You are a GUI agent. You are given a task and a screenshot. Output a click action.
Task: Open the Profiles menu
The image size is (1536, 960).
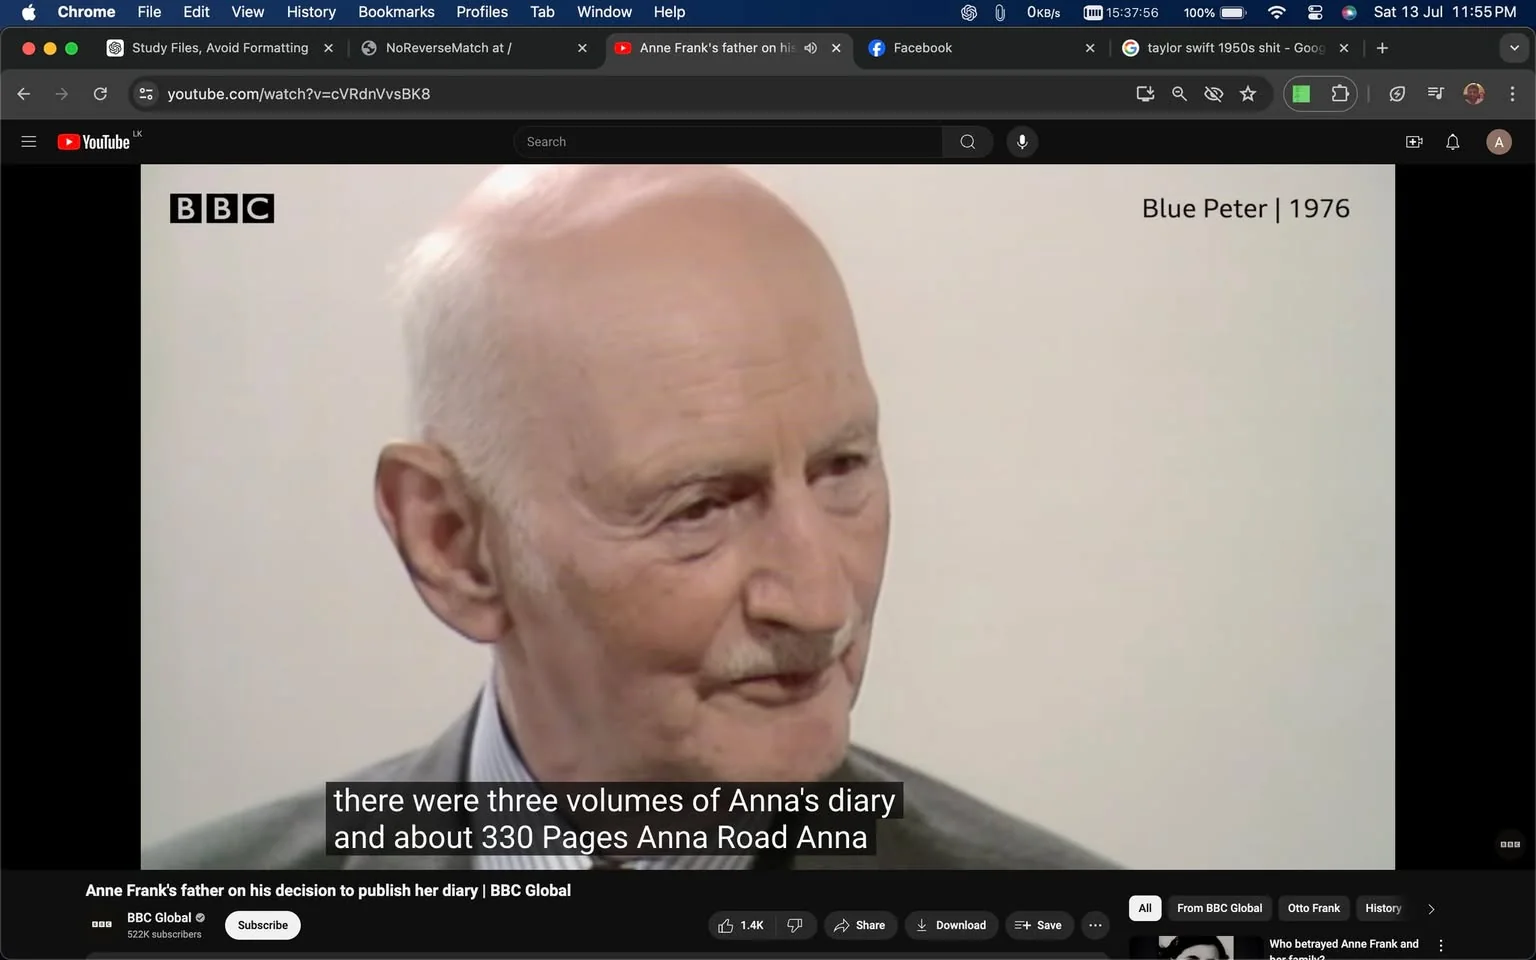click(x=482, y=12)
